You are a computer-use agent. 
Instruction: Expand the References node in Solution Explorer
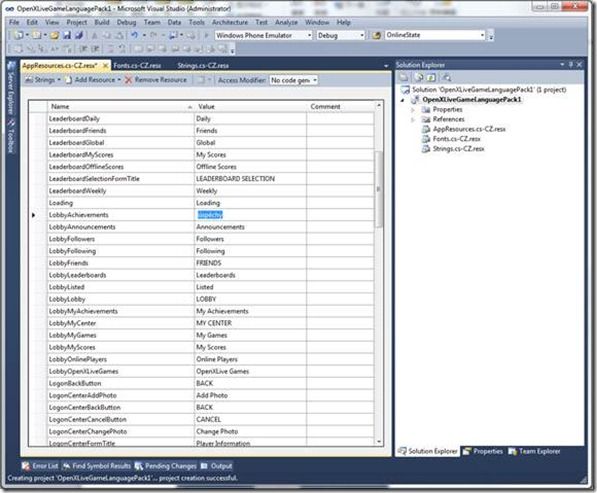pyautogui.click(x=413, y=120)
